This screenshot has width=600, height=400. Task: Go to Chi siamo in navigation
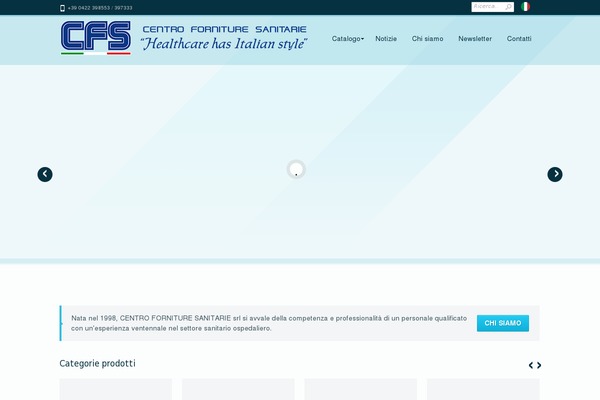pyautogui.click(x=427, y=39)
